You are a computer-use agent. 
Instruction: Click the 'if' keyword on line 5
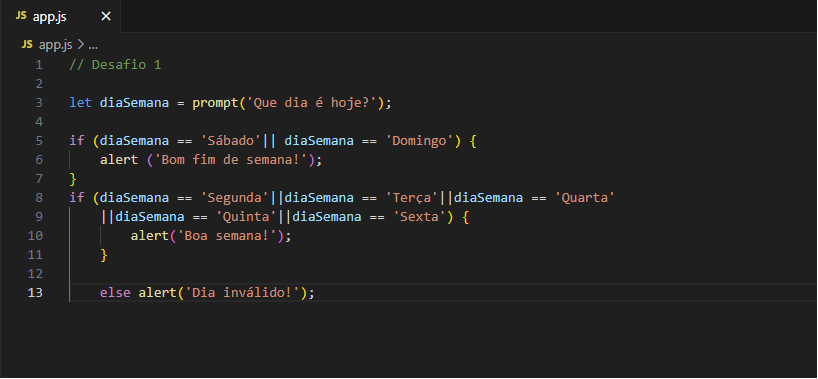click(77, 141)
